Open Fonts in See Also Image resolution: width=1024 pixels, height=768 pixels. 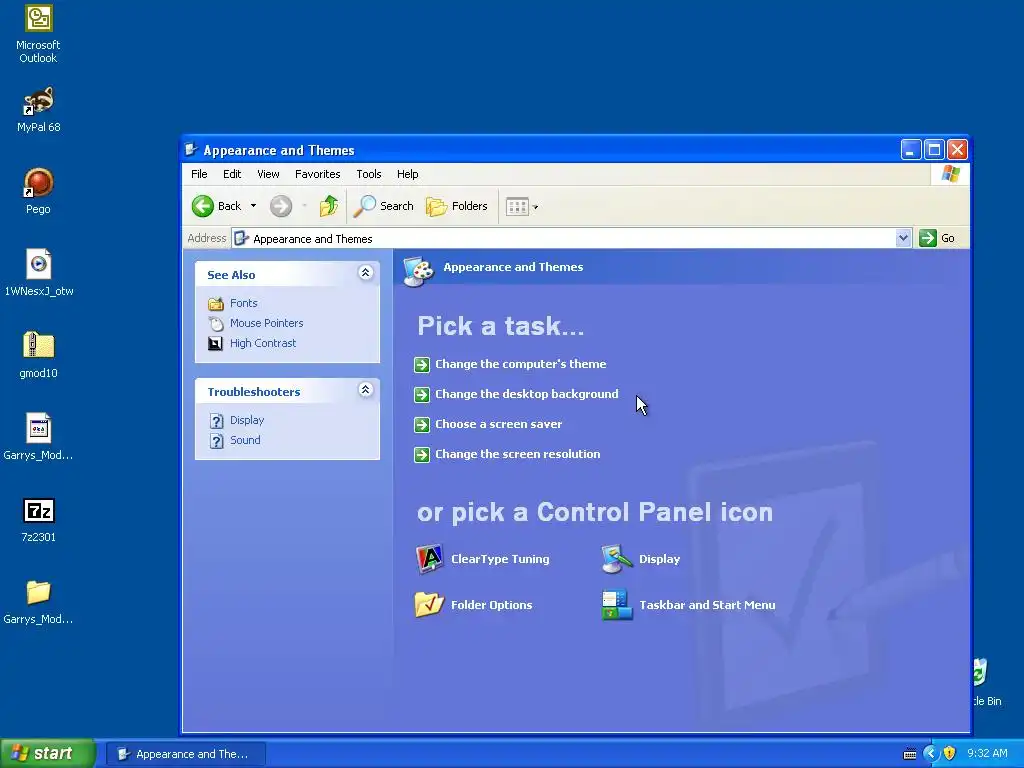coord(244,303)
